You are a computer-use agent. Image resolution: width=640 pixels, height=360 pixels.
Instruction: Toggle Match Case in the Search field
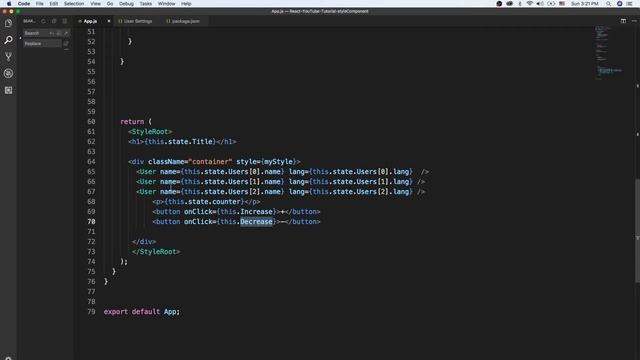(x=51, y=33)
